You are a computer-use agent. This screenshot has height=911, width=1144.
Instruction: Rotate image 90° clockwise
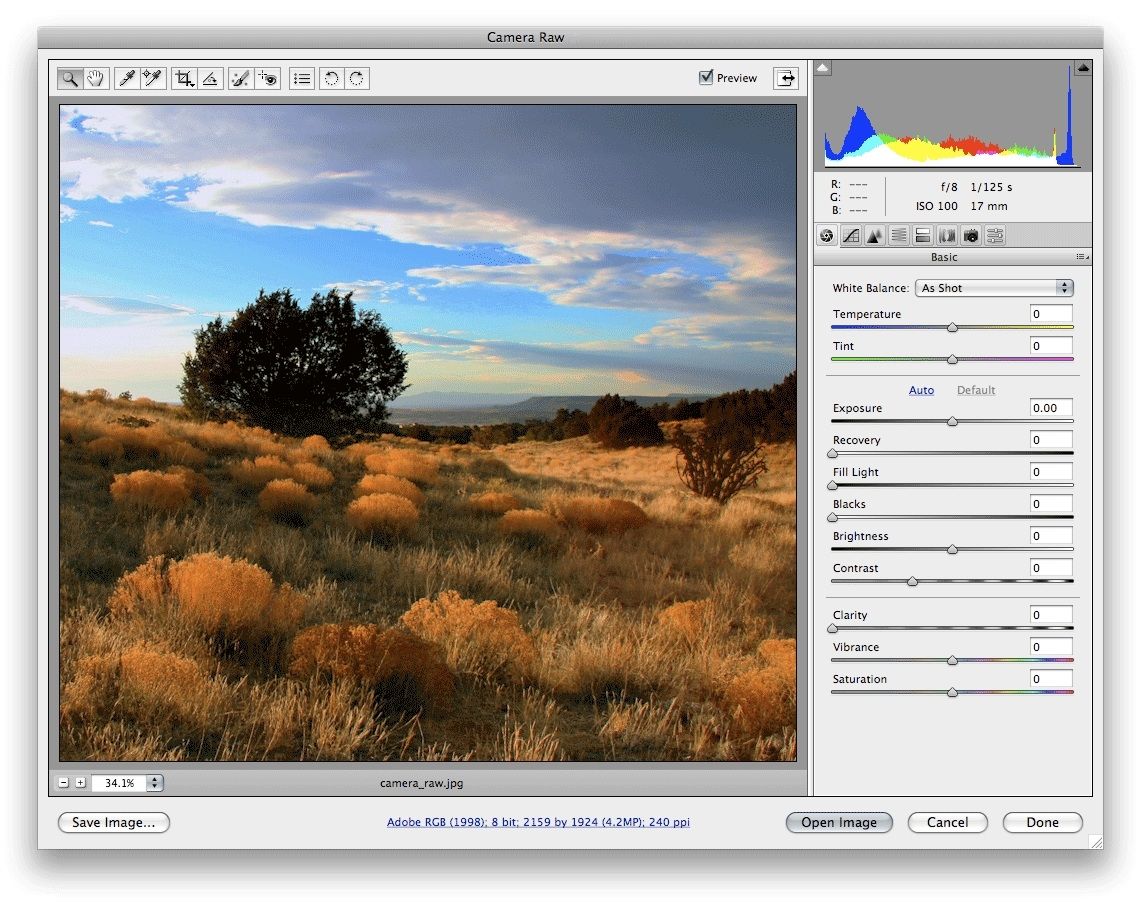[357, 78]
